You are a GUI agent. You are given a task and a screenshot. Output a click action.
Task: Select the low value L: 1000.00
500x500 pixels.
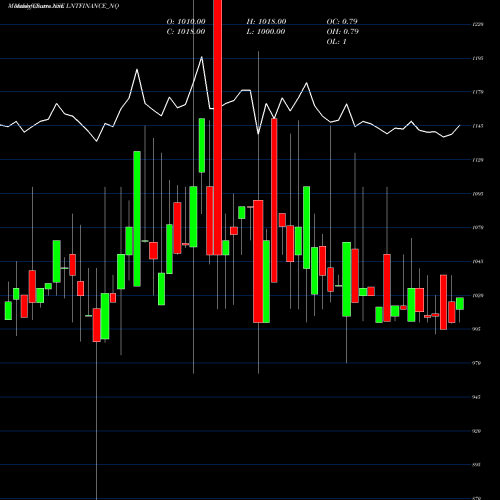(x=266, y=31)
